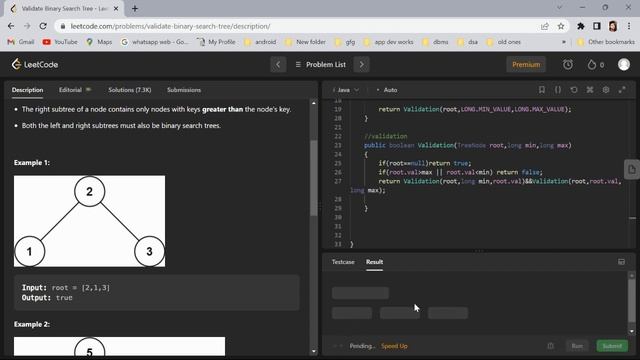Collapse the console panel with its icon
640x360 pixels.
pos(621,262)
